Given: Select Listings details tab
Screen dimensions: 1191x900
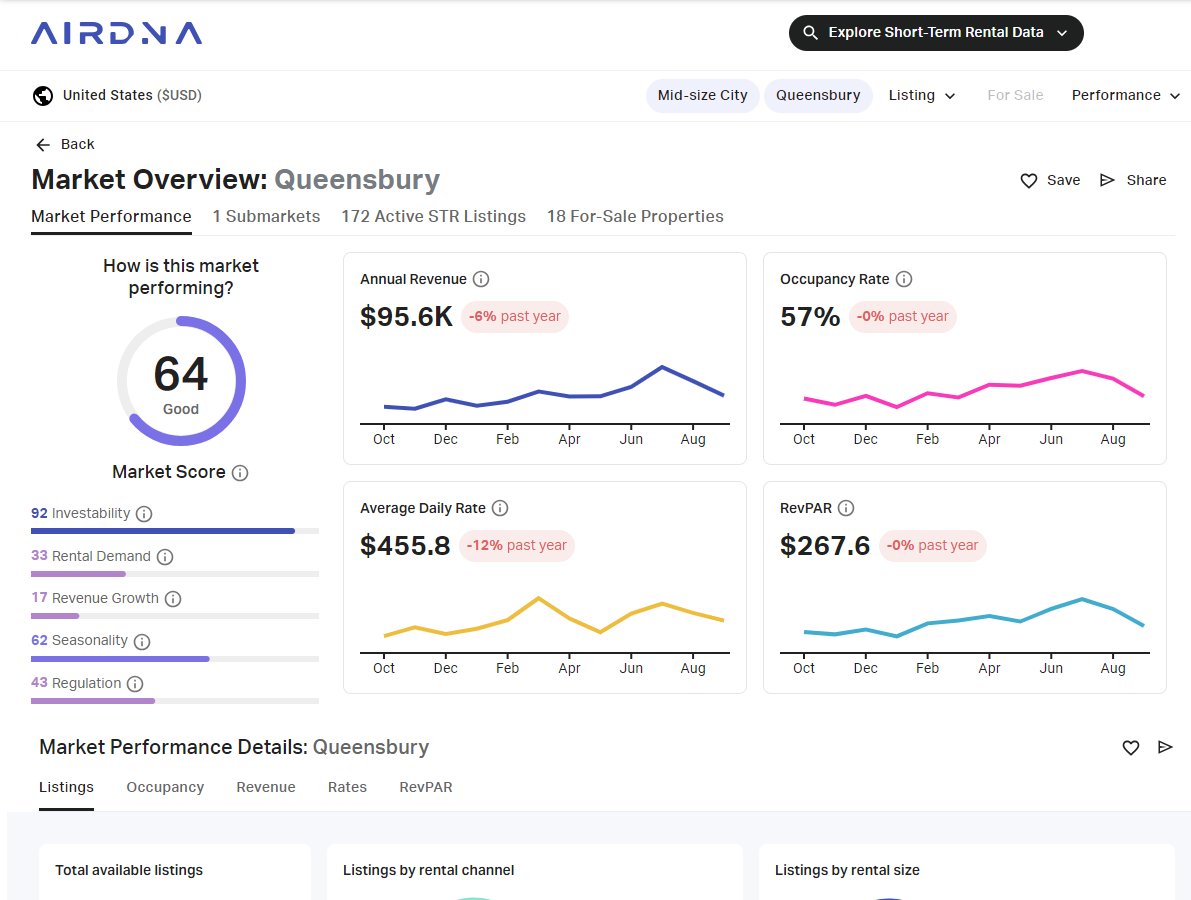Looking at the screenshot, I should 66,788.
